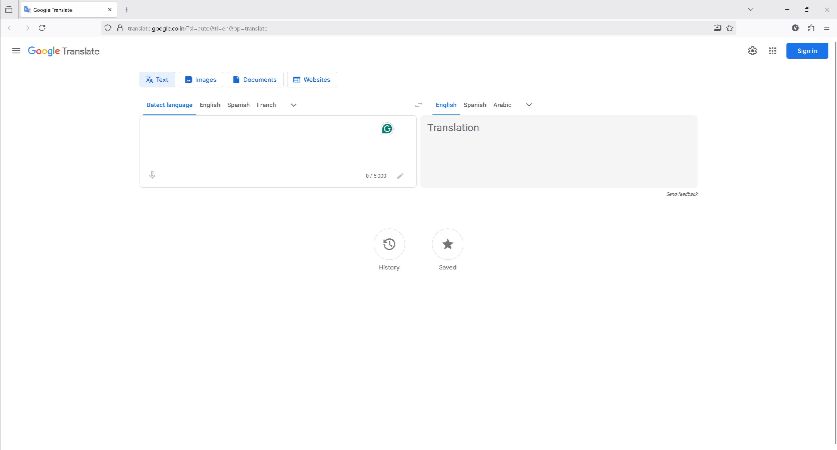Choose Detect language as source

169,105
